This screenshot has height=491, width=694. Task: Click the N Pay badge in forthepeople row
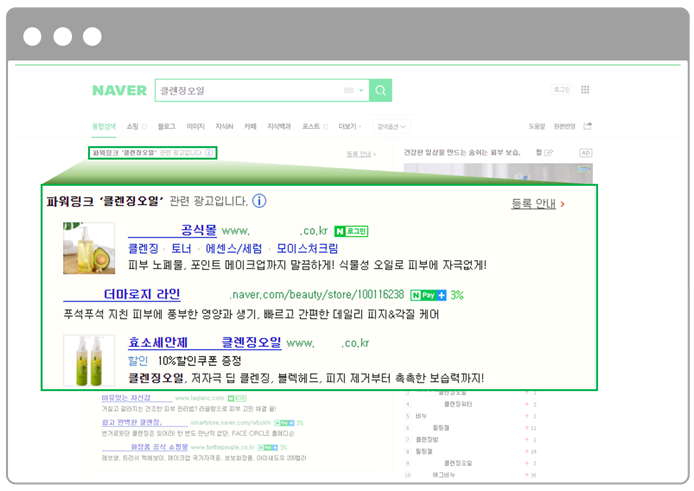(268, 447)
